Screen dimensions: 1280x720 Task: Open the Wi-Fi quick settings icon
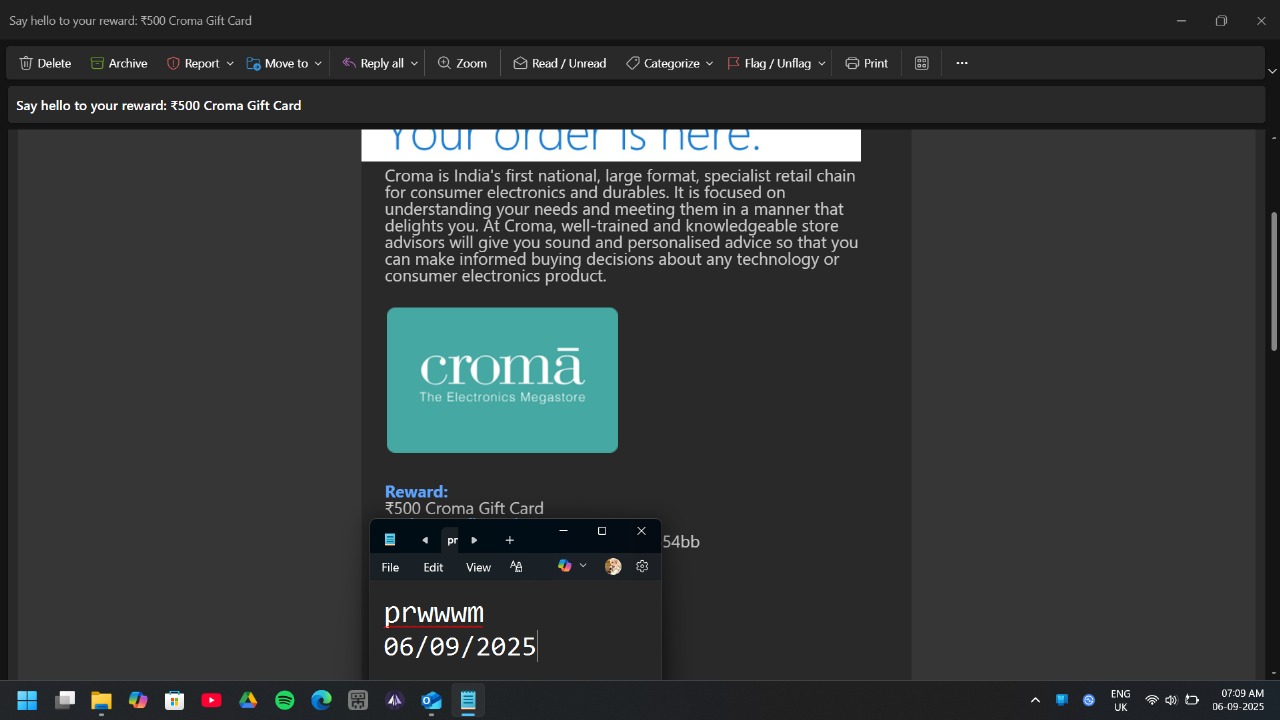coord(1152,700)
